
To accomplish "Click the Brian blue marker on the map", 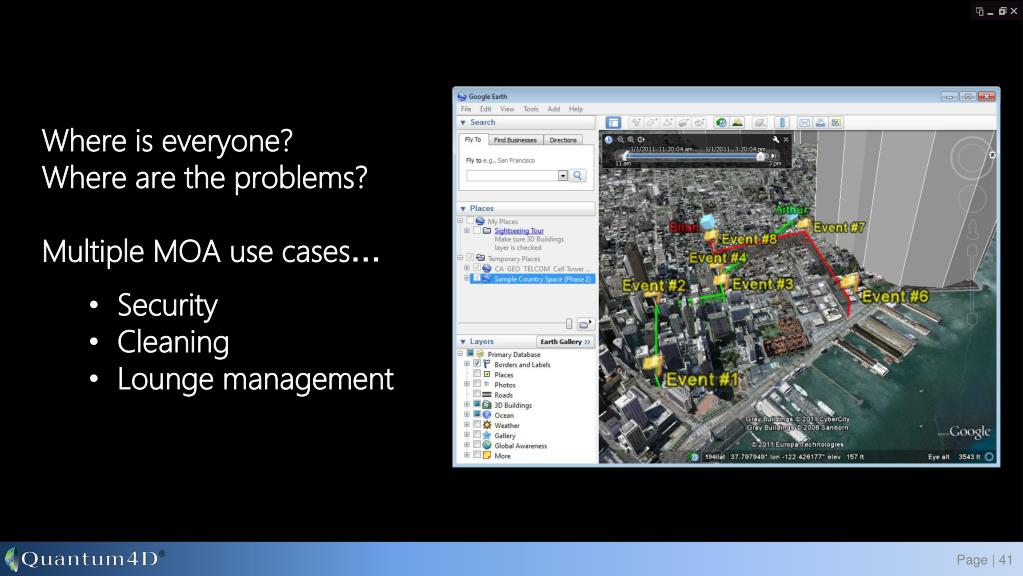I will point(707,223).
